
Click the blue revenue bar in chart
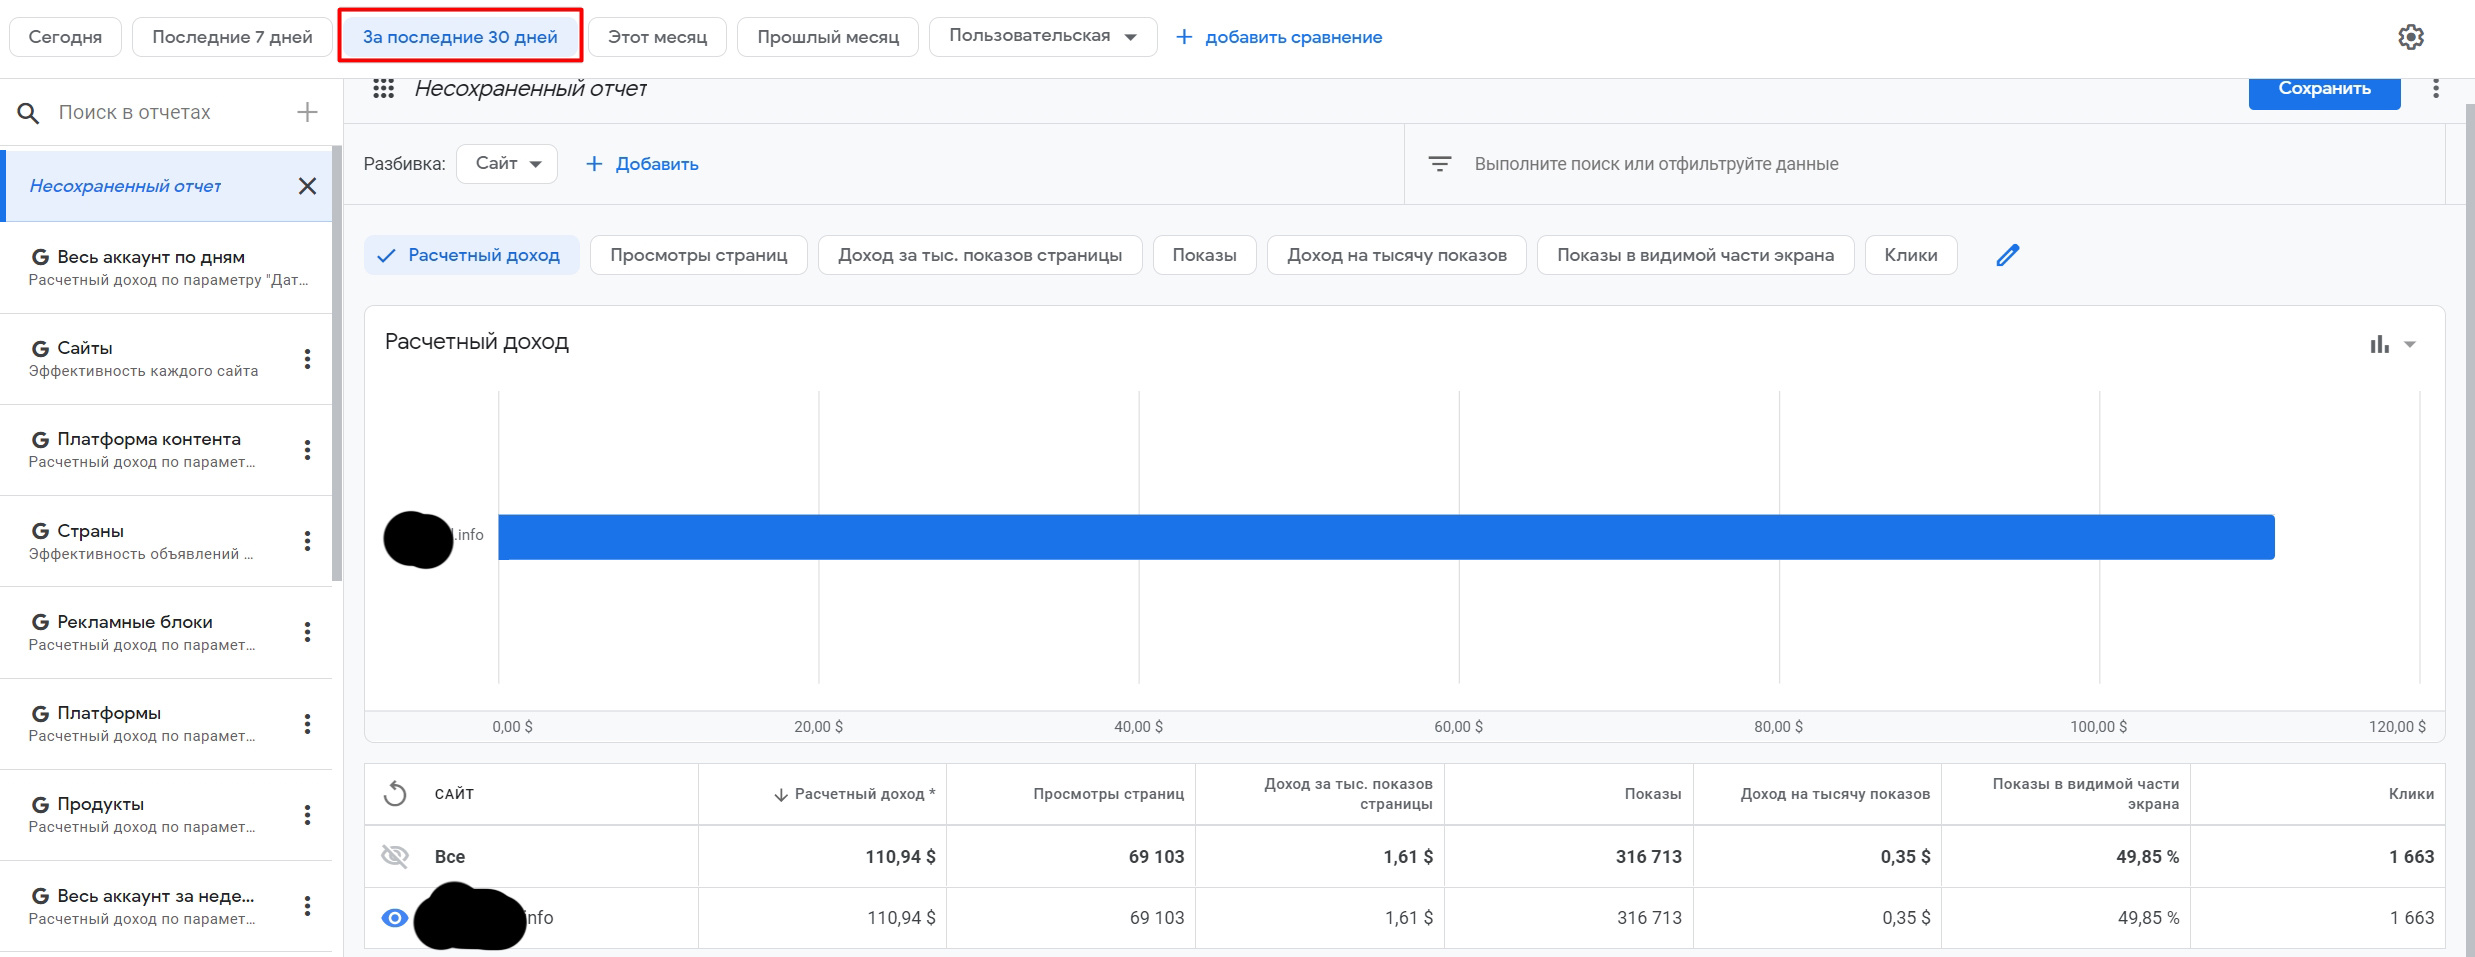(x=1385, y=537)
